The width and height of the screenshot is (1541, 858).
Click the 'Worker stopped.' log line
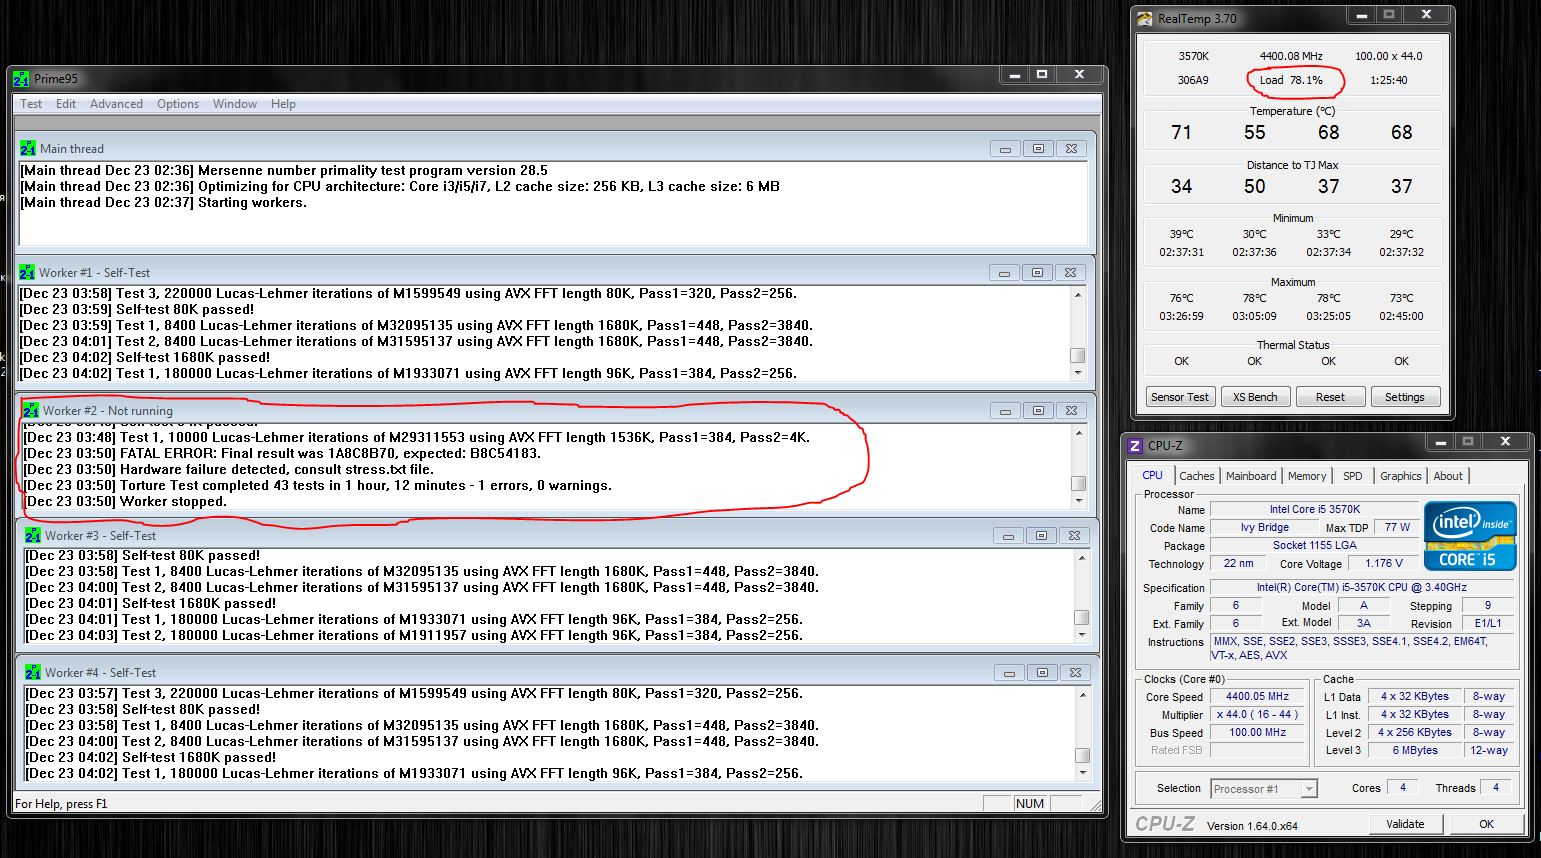point(126,501)
